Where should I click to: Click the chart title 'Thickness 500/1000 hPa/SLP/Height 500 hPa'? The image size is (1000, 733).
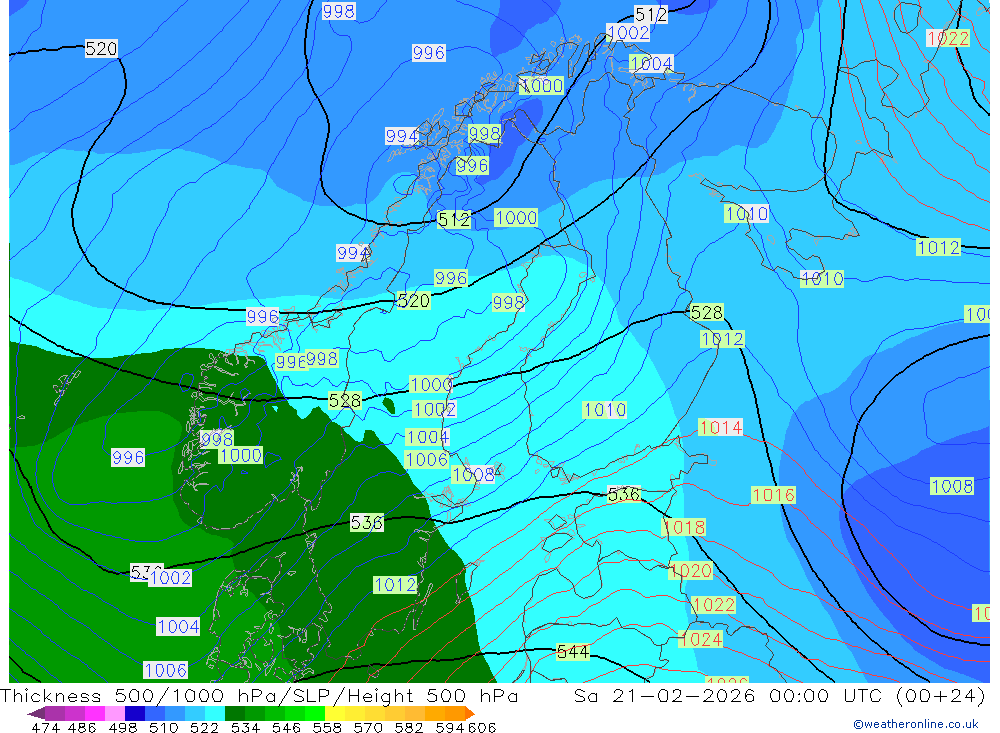point(259,695)
